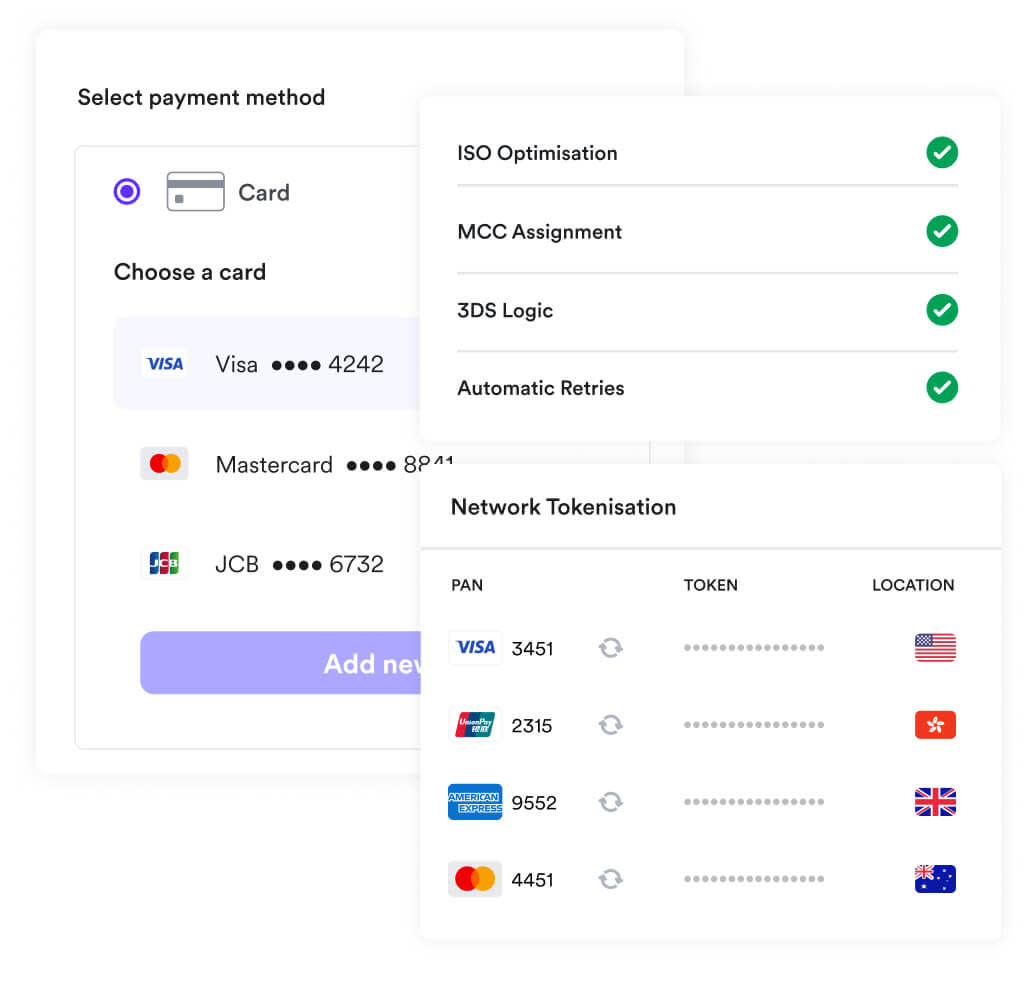Click the masked token dots for PAN 2315
Viewport: 1026px width, 990px height.
(753, 724)
